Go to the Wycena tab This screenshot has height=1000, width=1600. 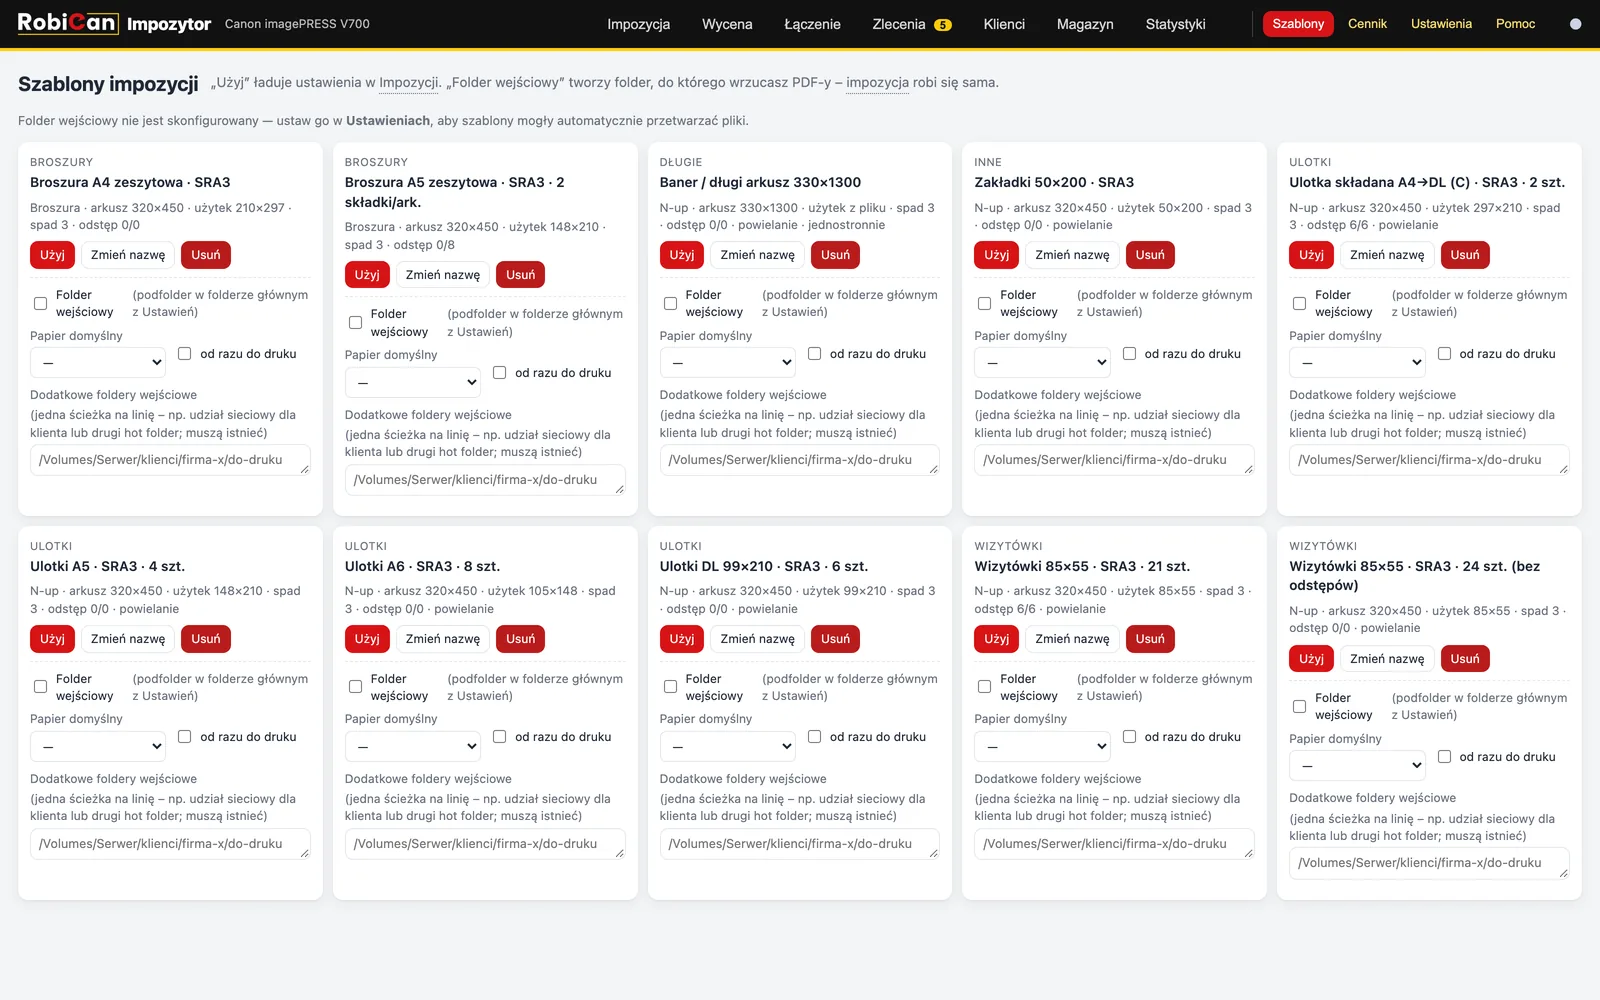click(x=727, y=24)
